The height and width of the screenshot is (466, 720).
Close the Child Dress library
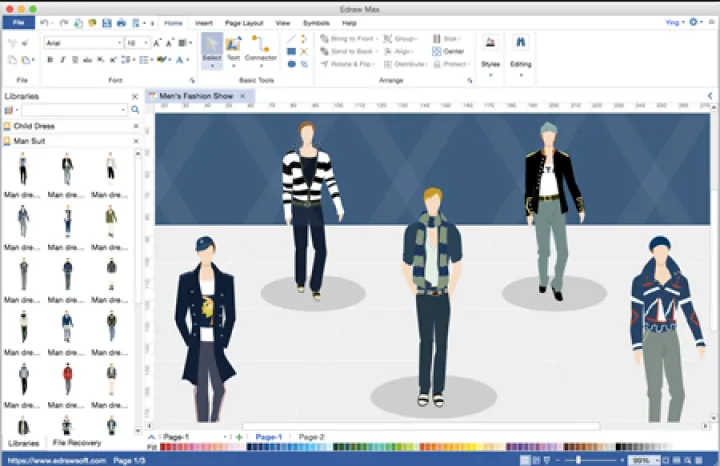tap(136, 126)
